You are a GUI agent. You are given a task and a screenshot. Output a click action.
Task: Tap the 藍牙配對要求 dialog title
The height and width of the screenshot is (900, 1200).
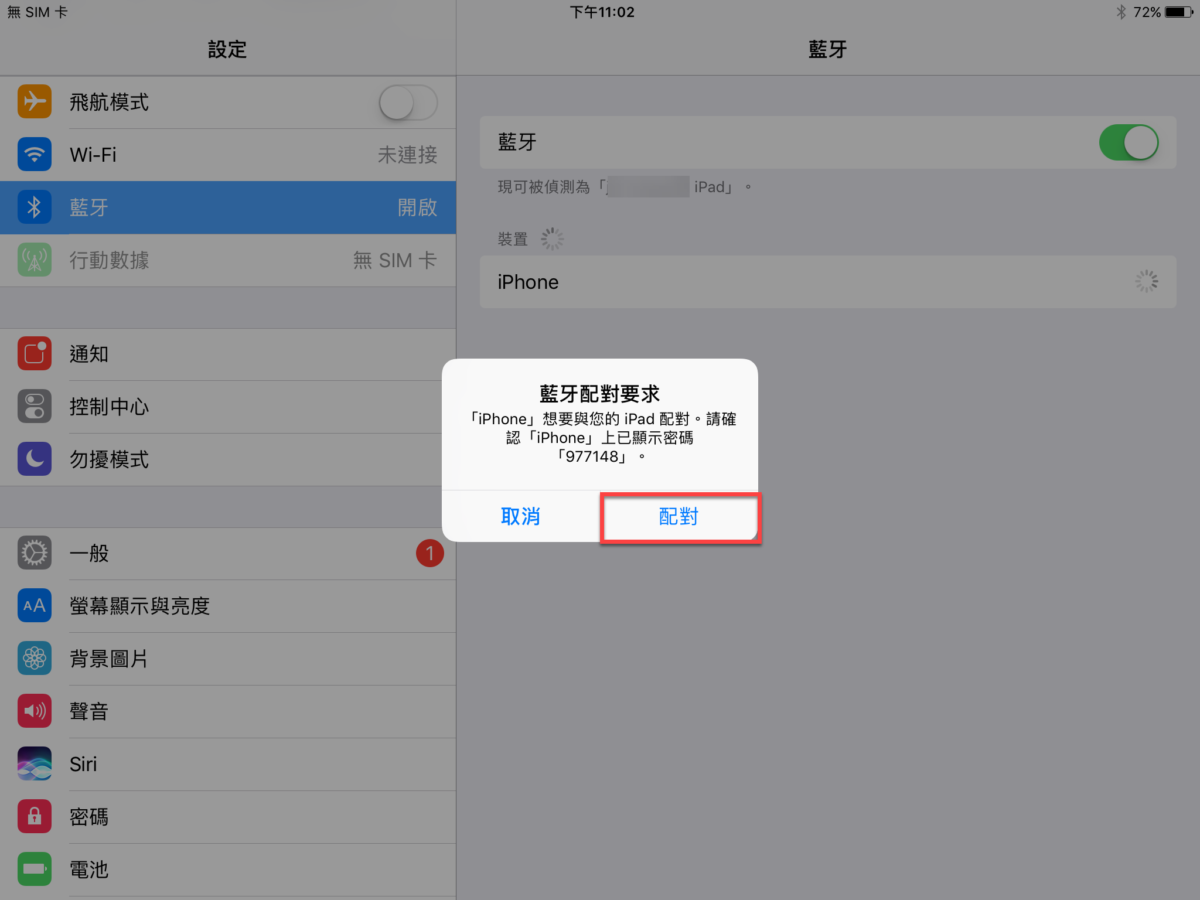600,393
